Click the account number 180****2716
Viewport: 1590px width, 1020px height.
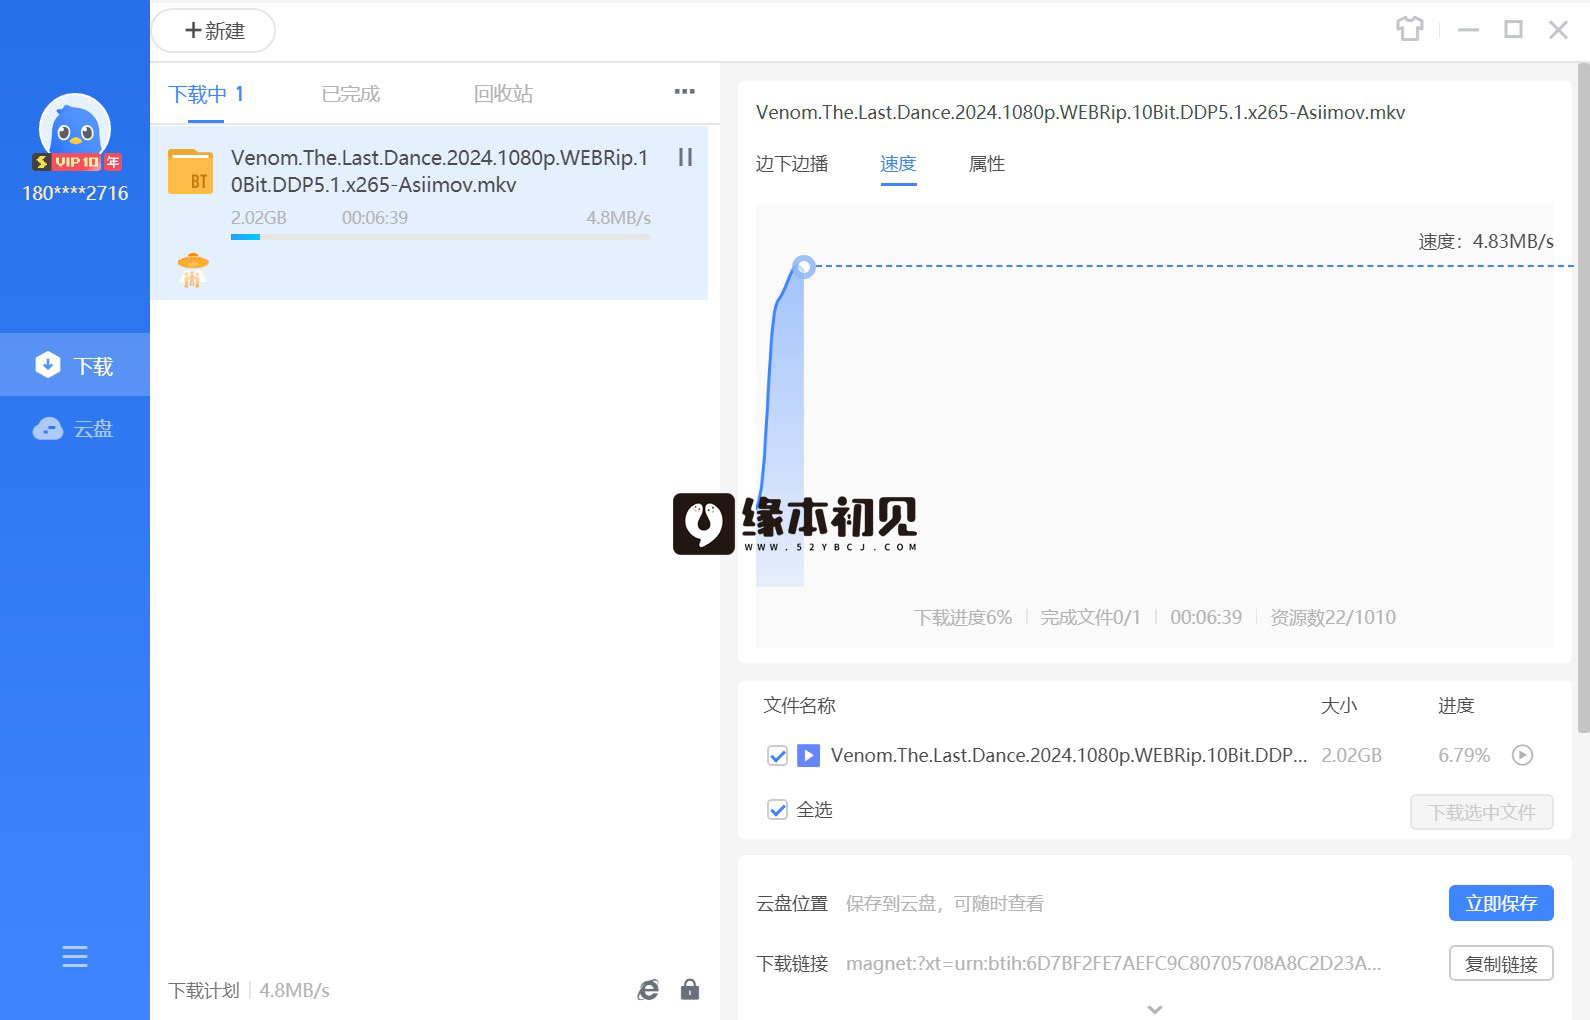click(75, 193)
